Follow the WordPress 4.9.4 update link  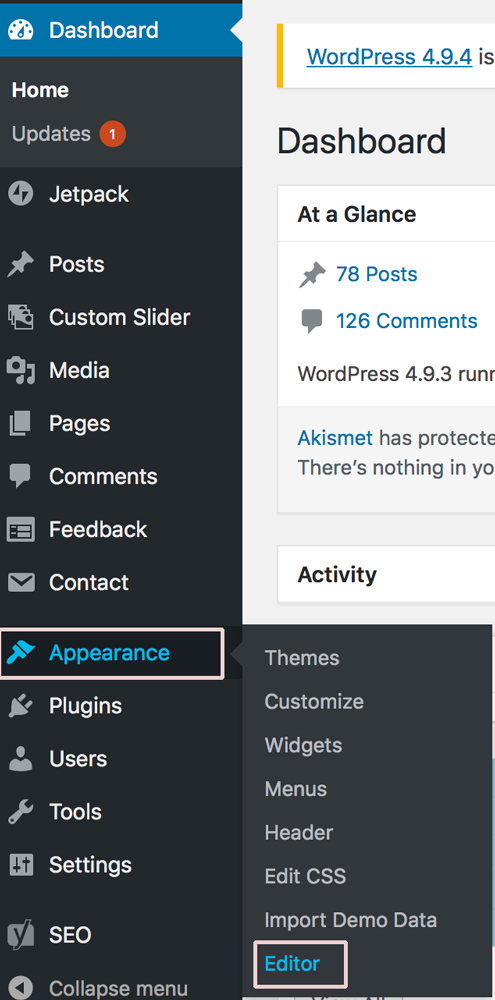click(389, 57)
